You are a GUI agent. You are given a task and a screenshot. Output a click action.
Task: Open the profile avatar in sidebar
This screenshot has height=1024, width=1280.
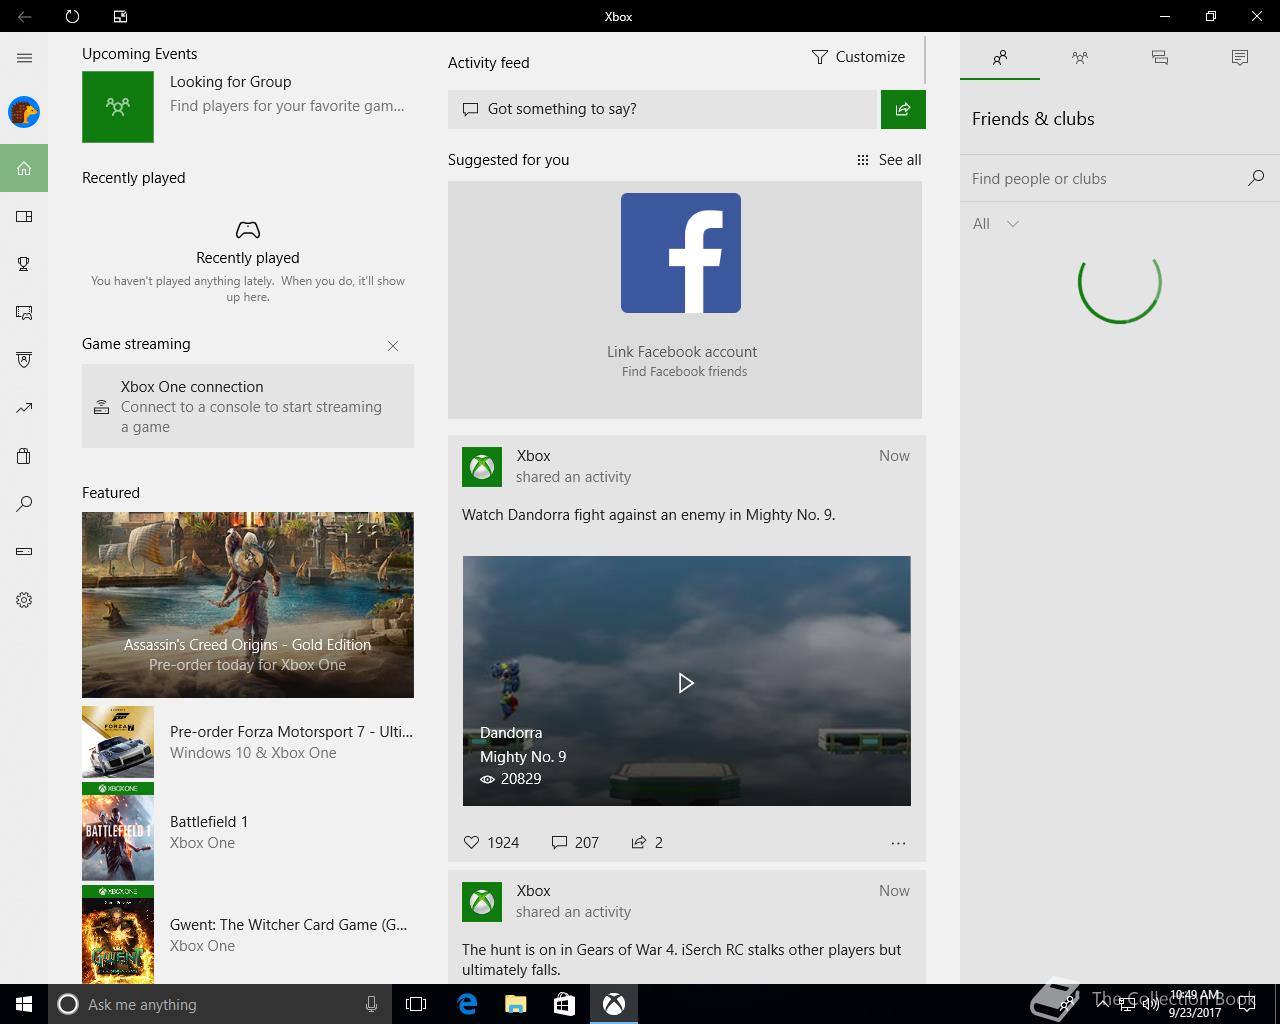coord(24,112)
